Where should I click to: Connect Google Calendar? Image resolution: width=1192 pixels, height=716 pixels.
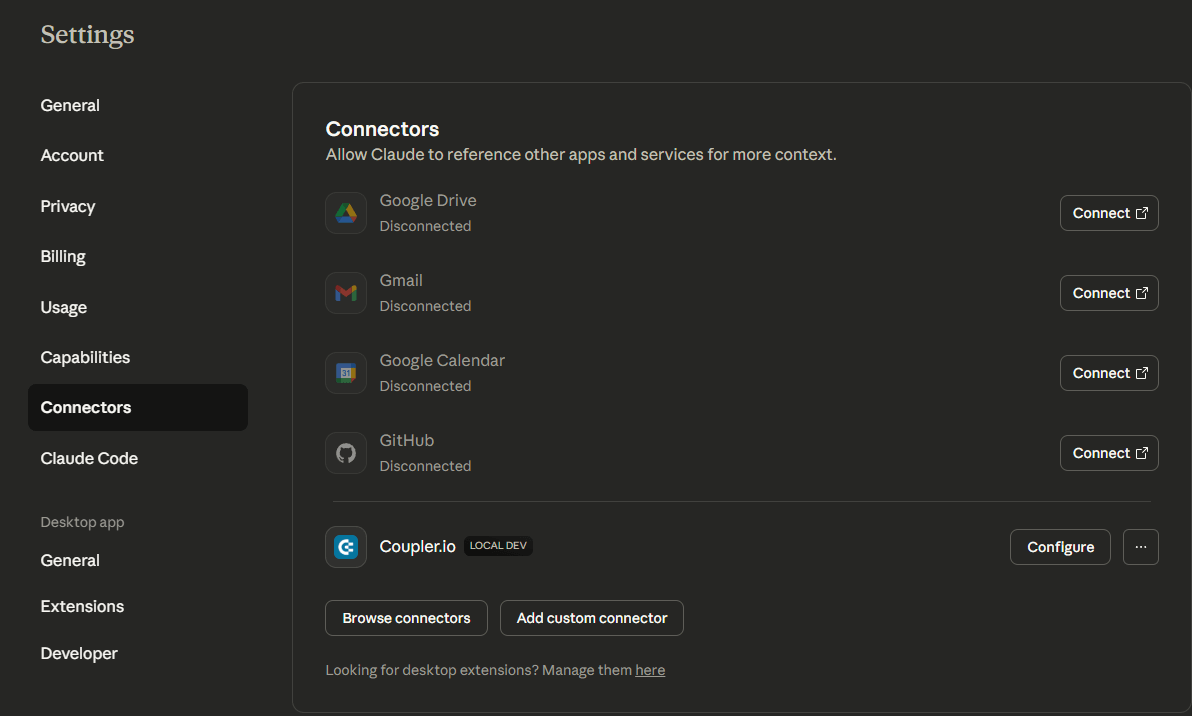pos(1108,373)
